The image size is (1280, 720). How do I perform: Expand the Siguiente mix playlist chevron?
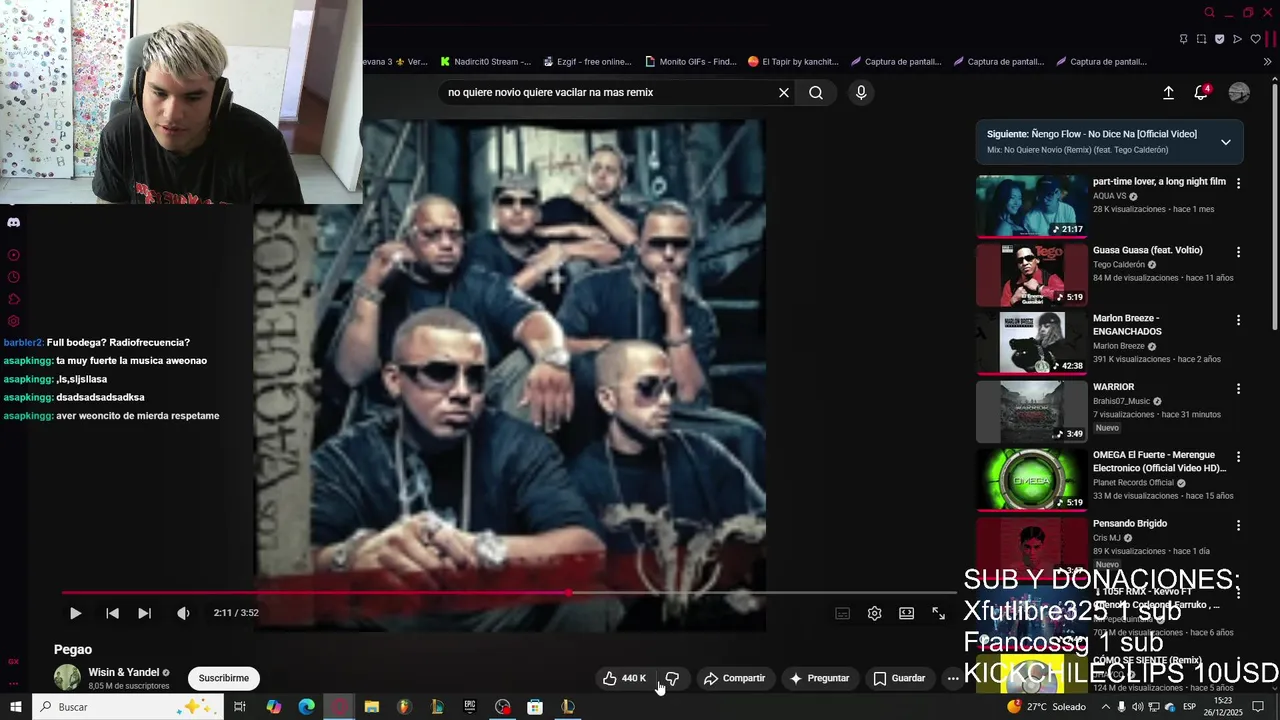(1225, 141)
